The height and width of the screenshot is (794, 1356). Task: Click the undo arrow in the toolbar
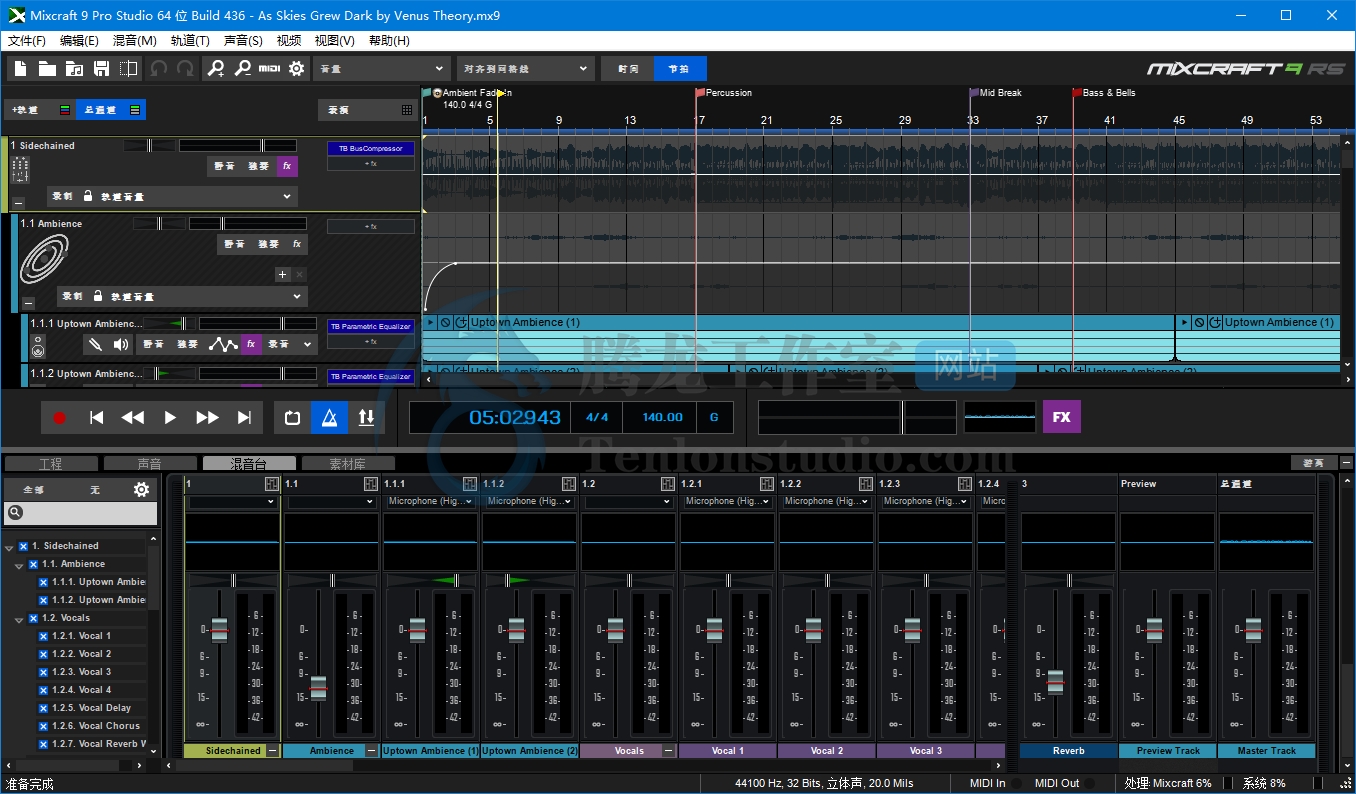click(158, 68)
